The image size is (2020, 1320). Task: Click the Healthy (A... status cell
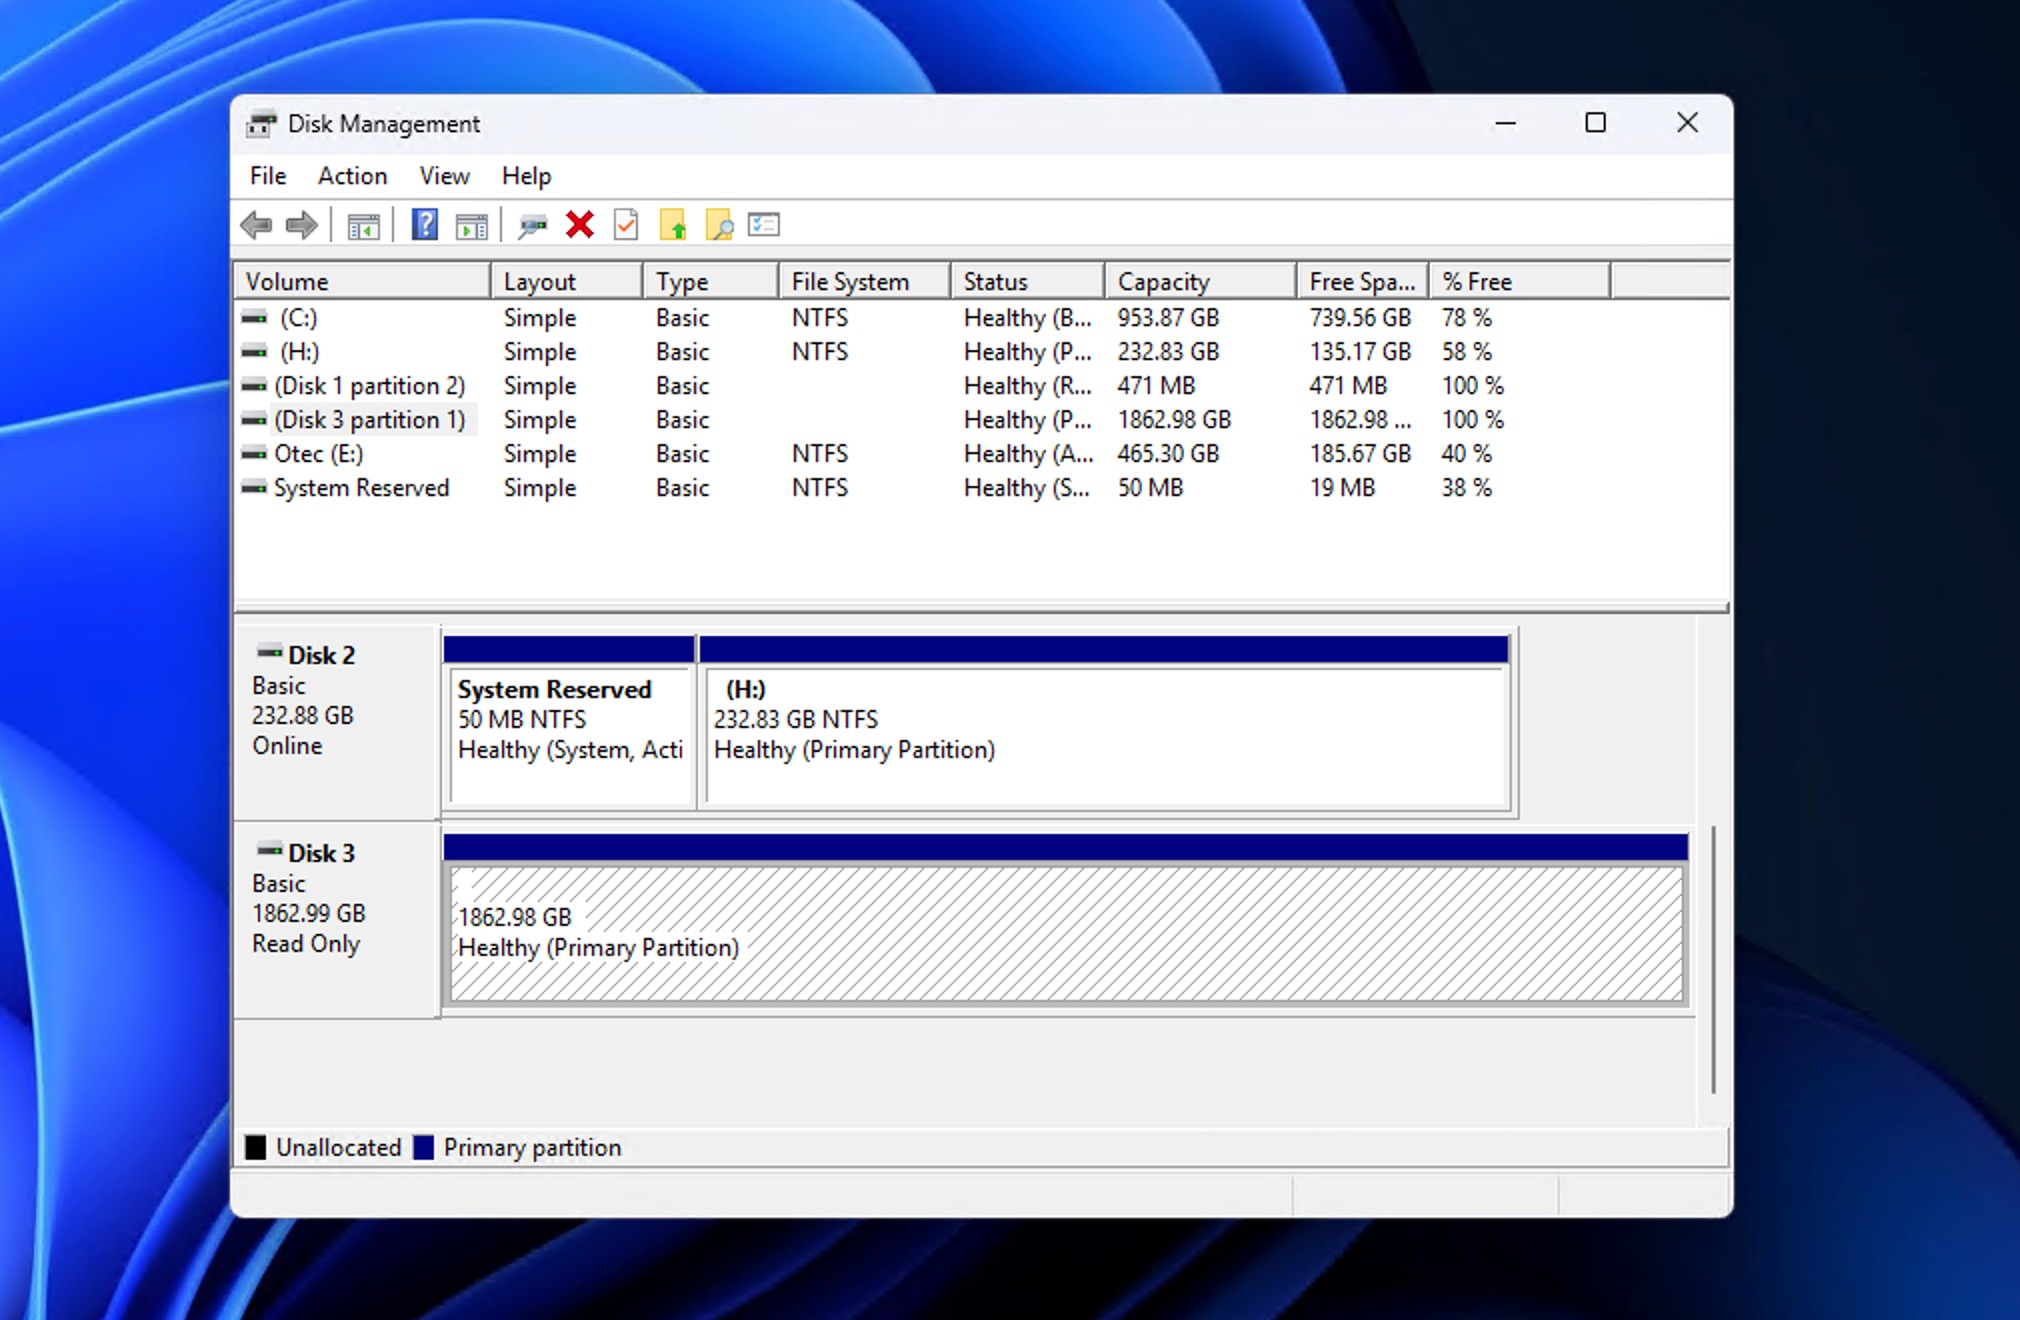point(1028,454)
